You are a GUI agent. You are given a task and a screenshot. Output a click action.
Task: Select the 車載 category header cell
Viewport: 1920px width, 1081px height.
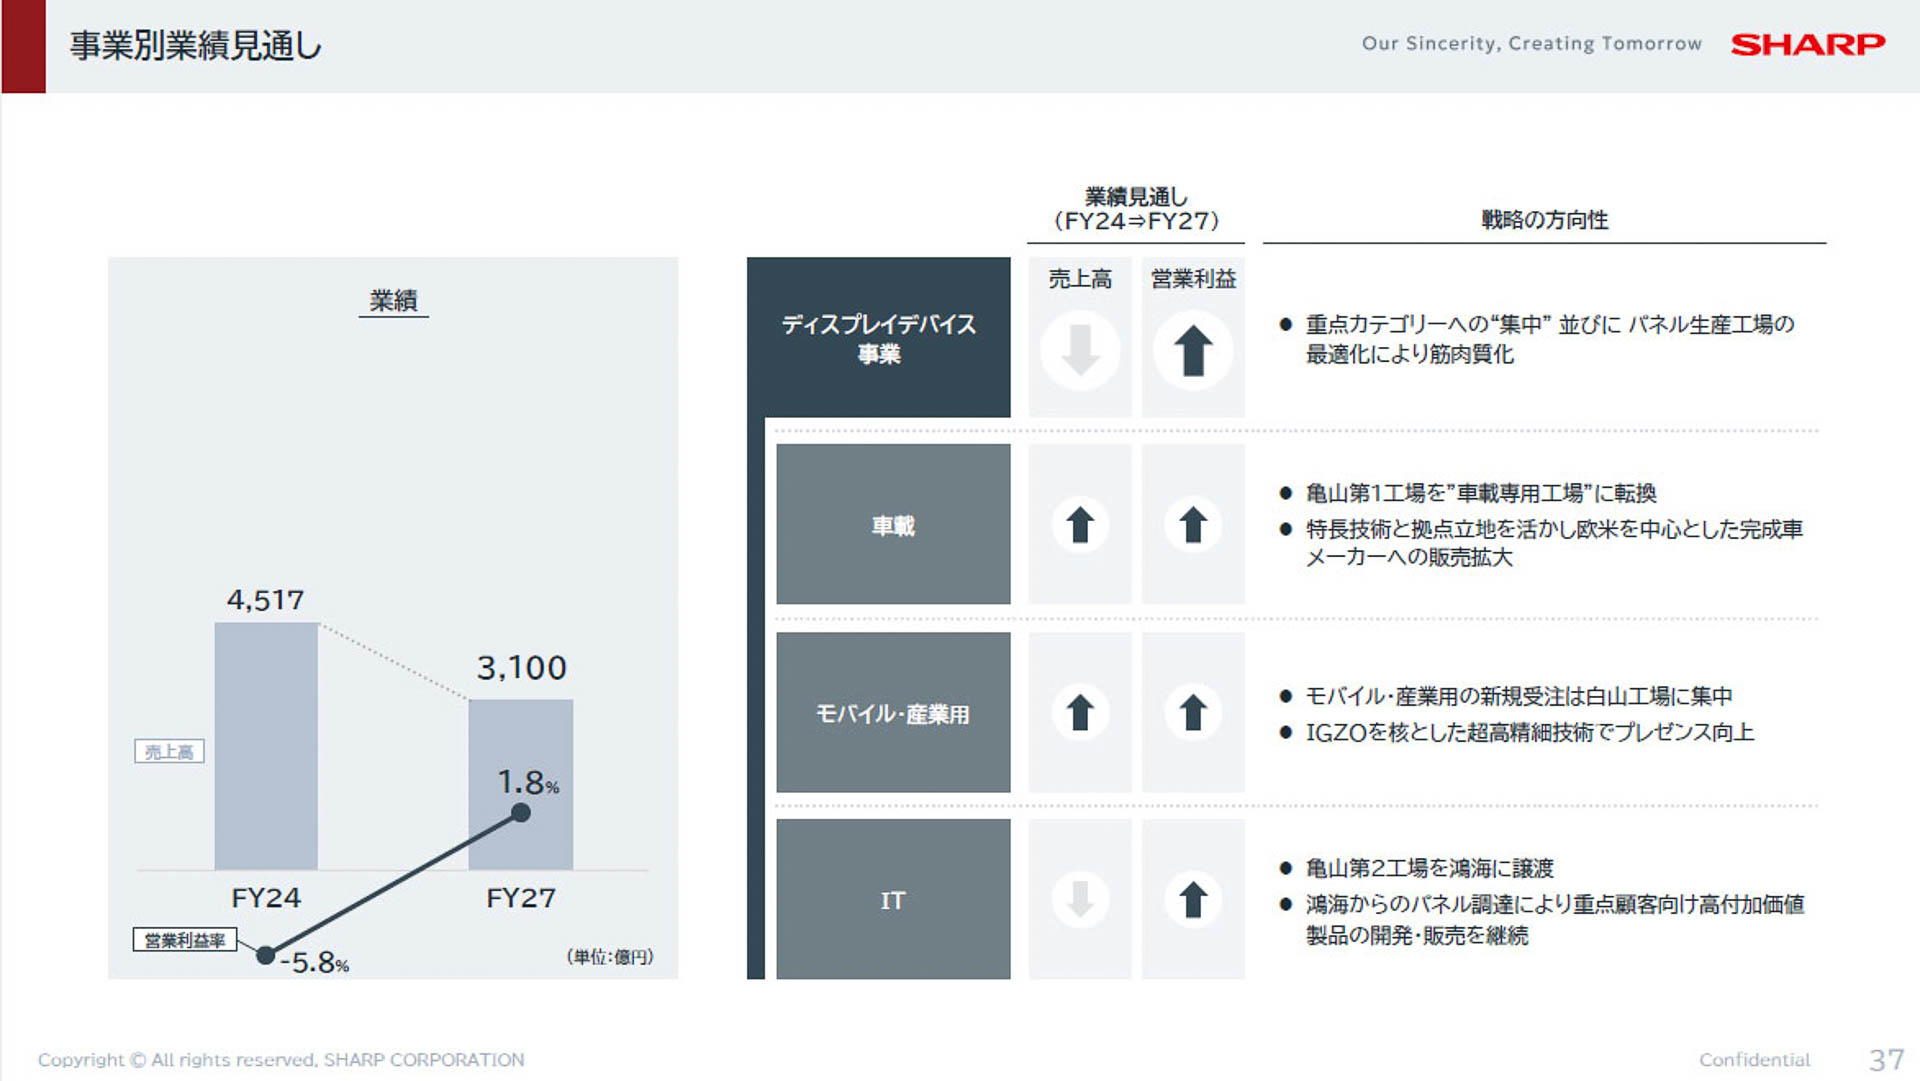pyautogui.click(x=893, y=524)
